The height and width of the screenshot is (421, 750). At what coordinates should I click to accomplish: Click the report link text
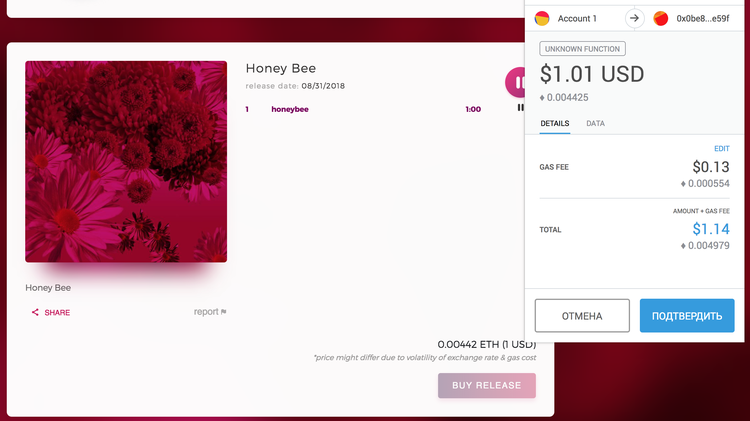(x=206, y=312)
